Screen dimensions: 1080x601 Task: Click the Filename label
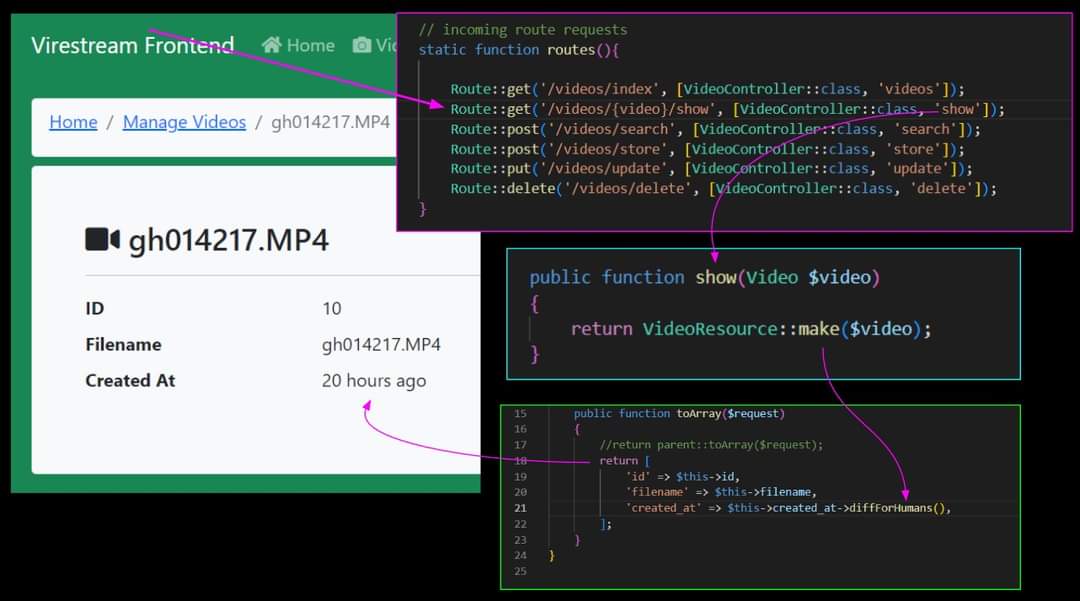(123, 344)
